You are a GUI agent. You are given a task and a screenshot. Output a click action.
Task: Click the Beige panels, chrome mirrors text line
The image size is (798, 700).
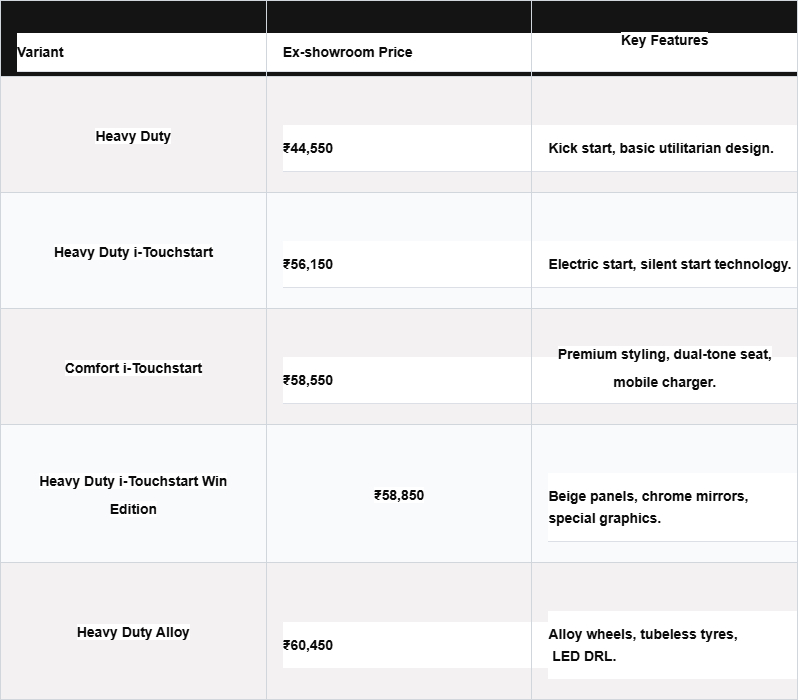pyautogui.click(x=647, y=496)
